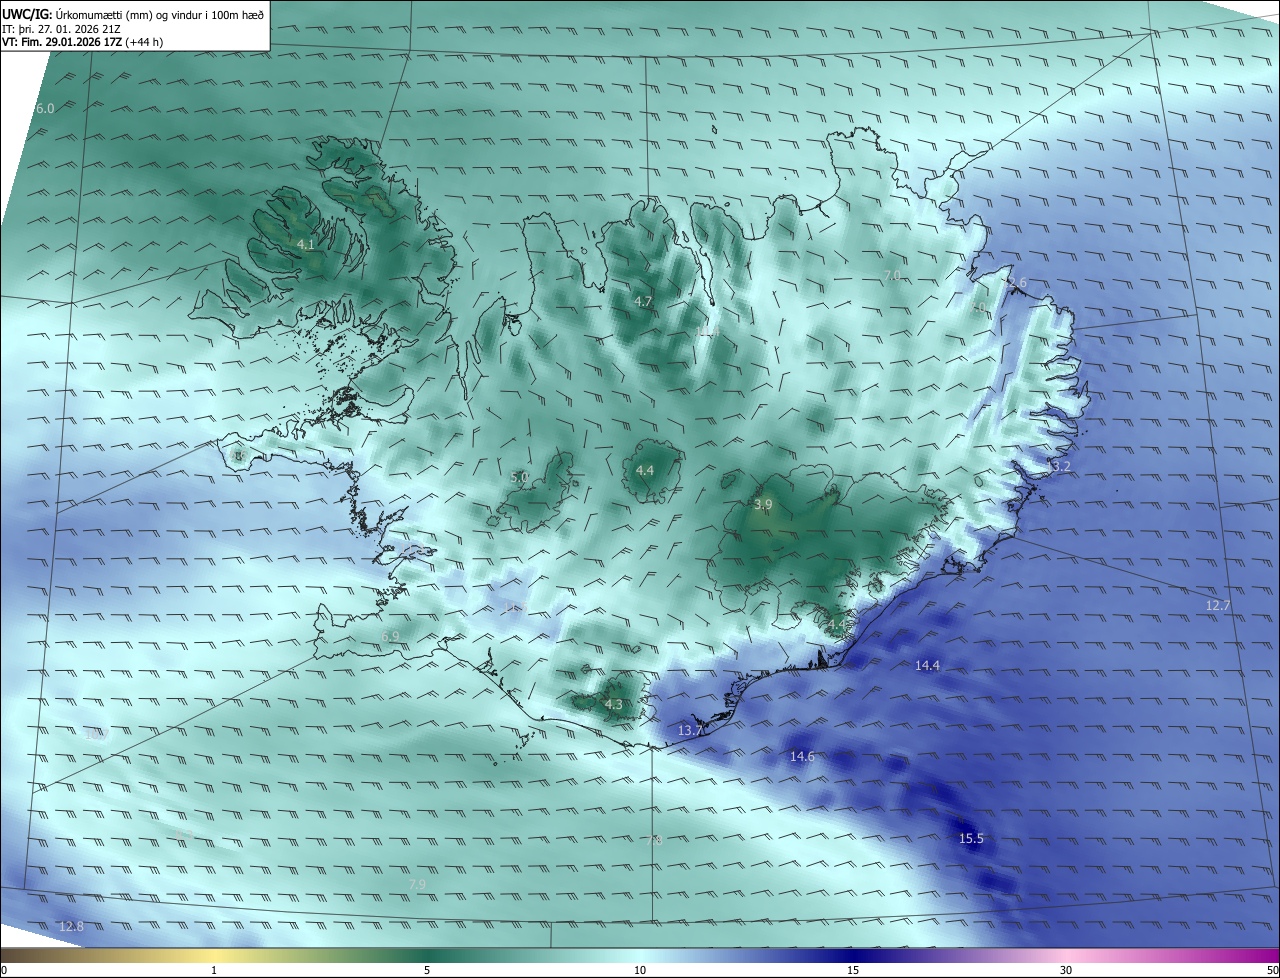Click the 14.4 value label

tap(928, 665)
